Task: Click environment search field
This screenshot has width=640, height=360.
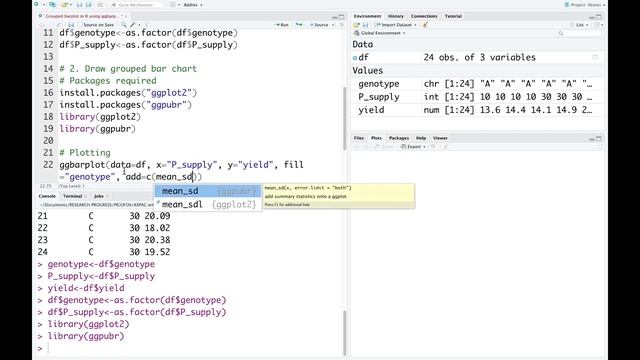Action: click(x=579, y=34)
